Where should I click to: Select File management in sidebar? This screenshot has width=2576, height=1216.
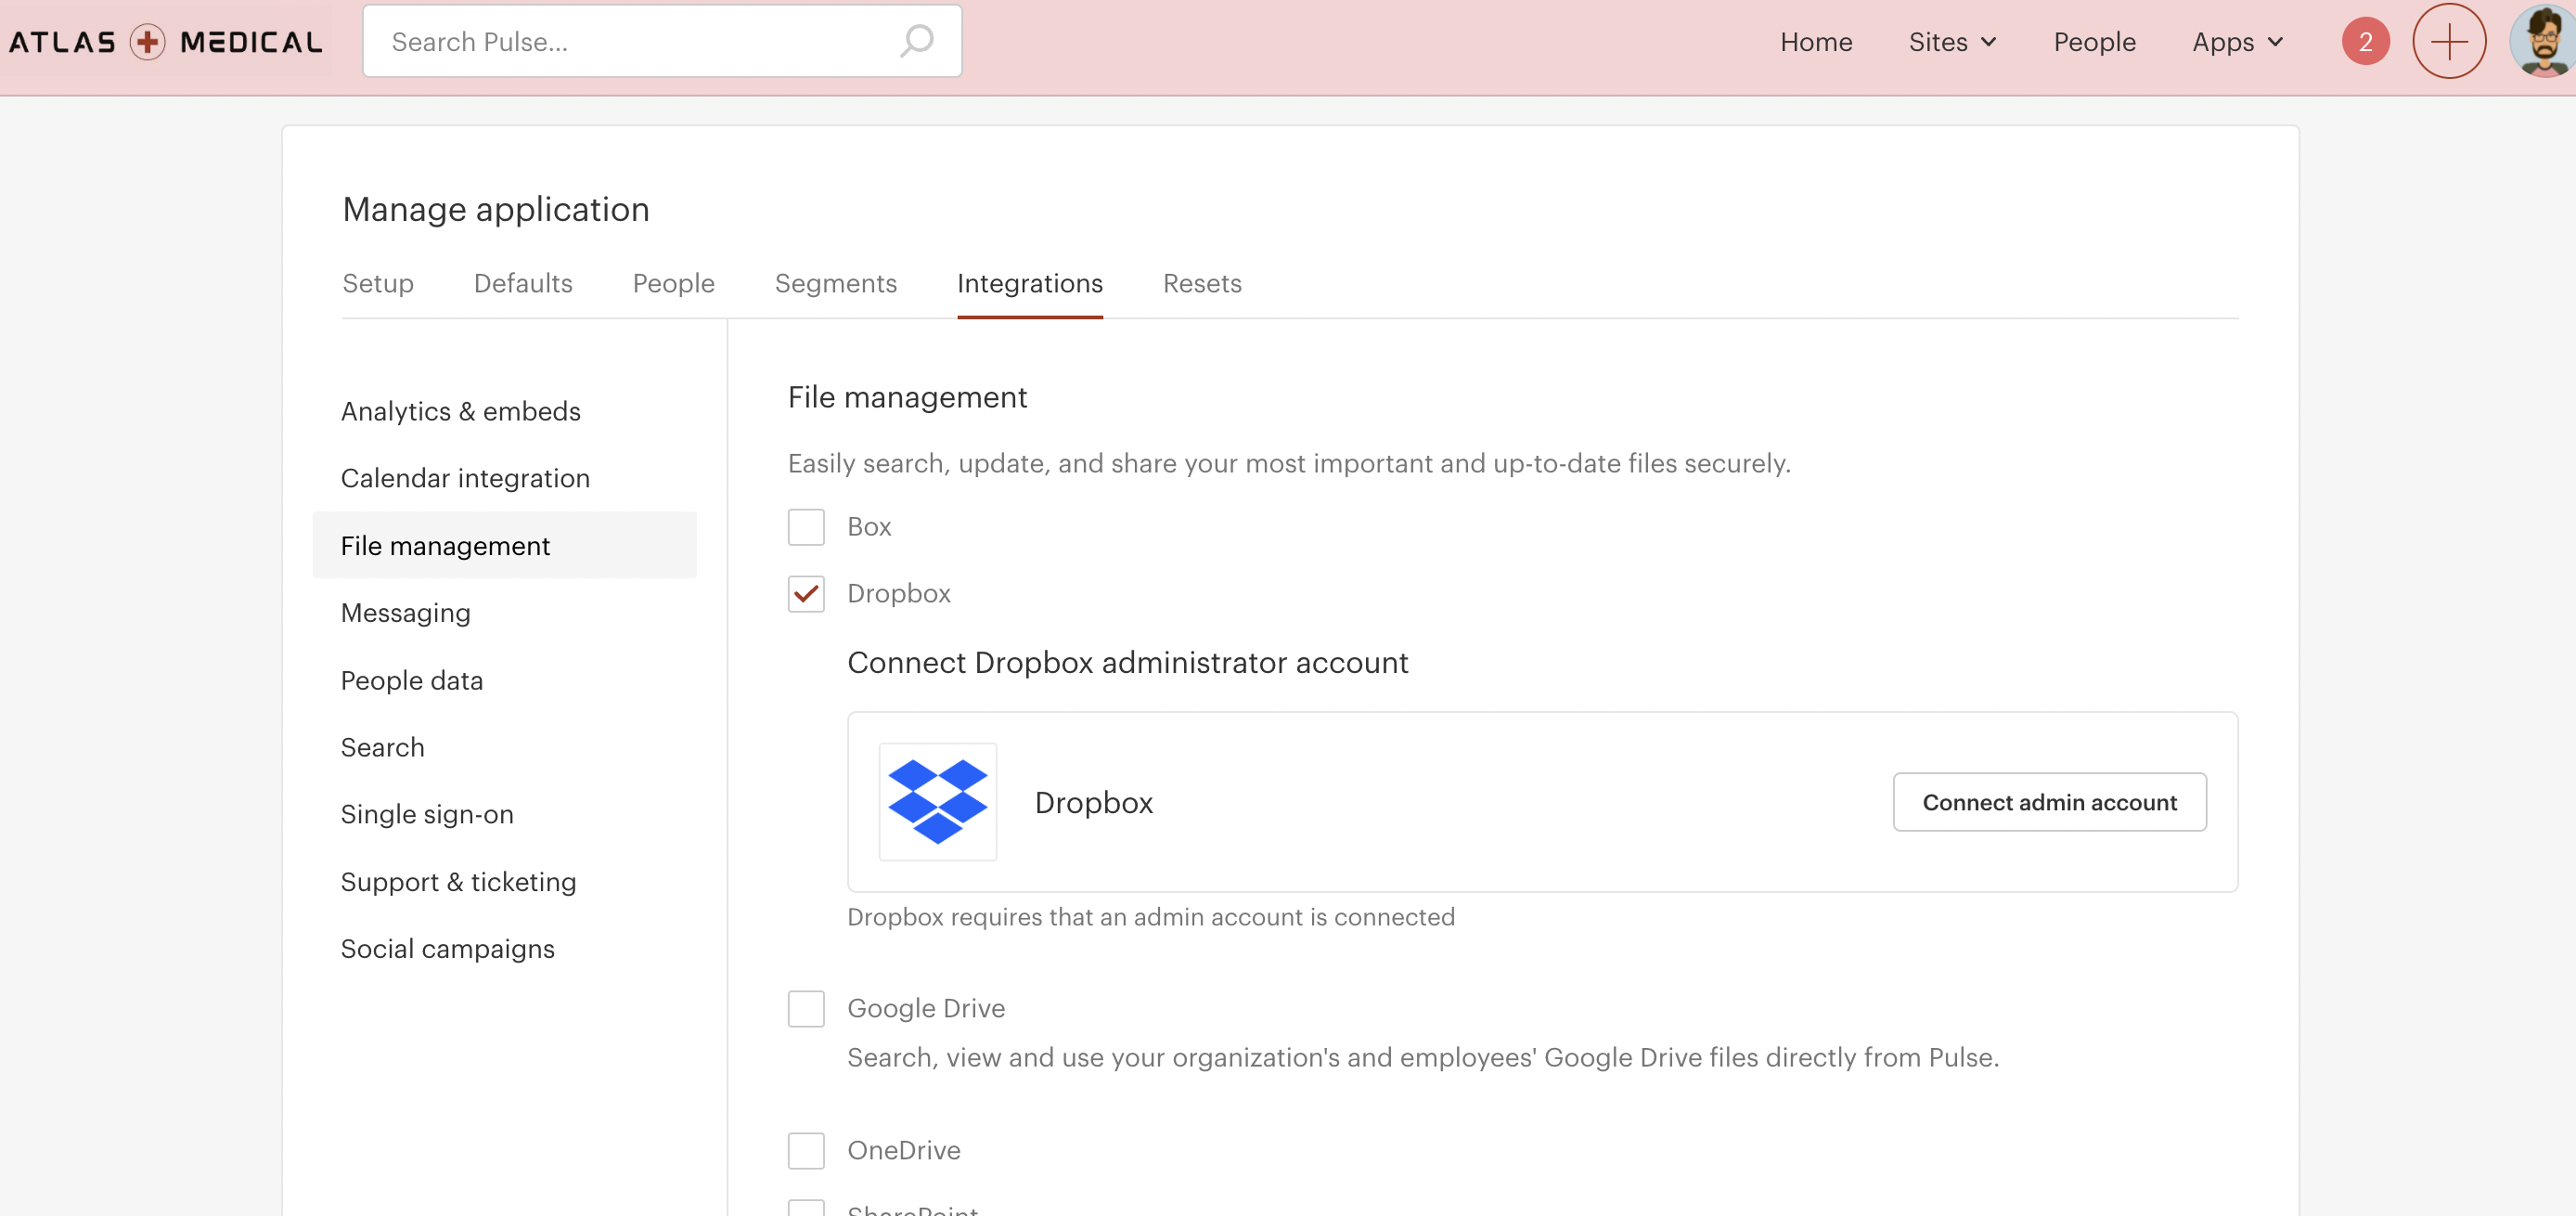coord(504,545)
